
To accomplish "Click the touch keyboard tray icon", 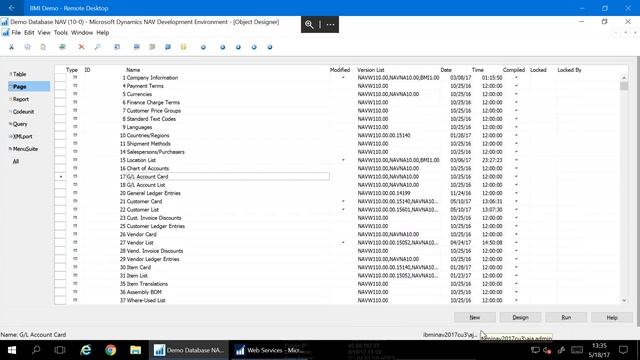I will pos(577,350).
